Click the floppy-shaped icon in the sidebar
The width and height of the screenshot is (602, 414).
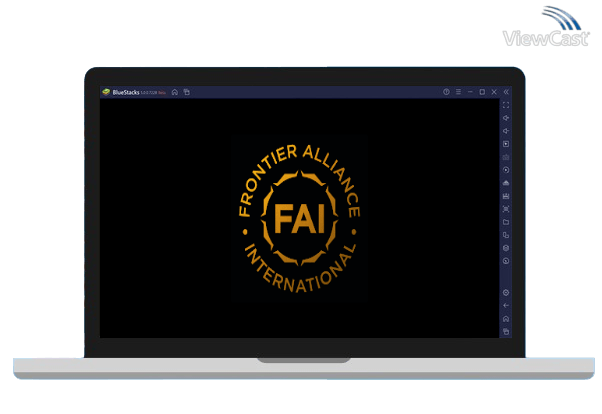(506, 196)
